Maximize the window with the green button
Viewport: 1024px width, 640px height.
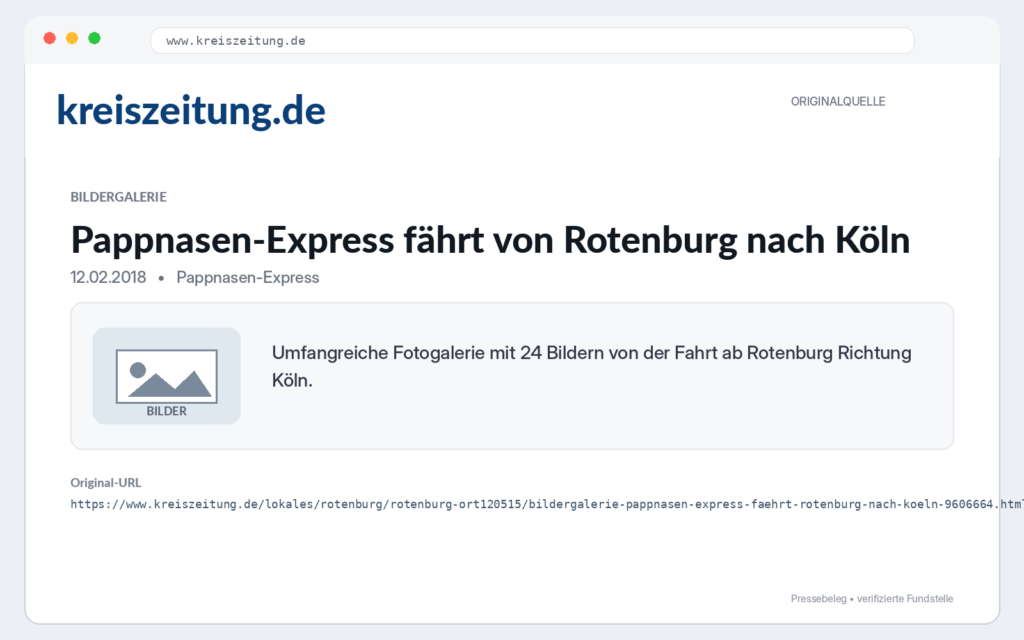pyautogui.click(x=95, y=38)
